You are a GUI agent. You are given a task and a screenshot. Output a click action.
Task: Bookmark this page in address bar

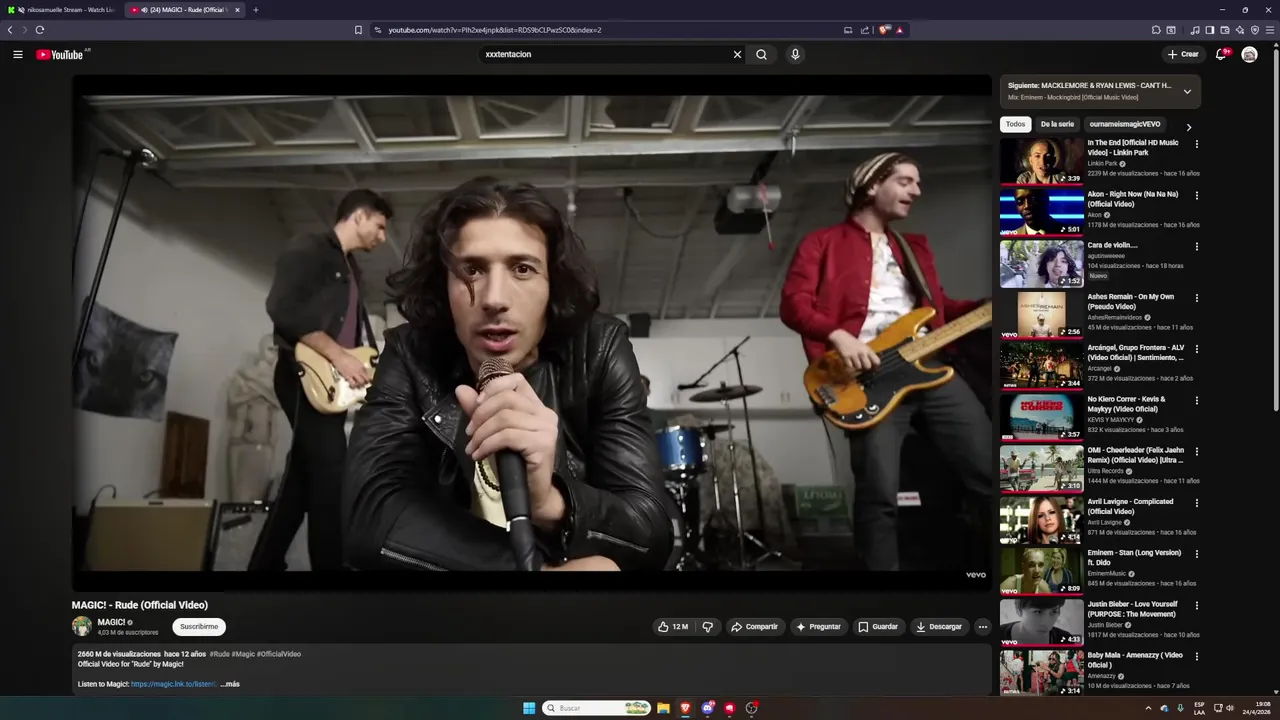tap(358, 30)
